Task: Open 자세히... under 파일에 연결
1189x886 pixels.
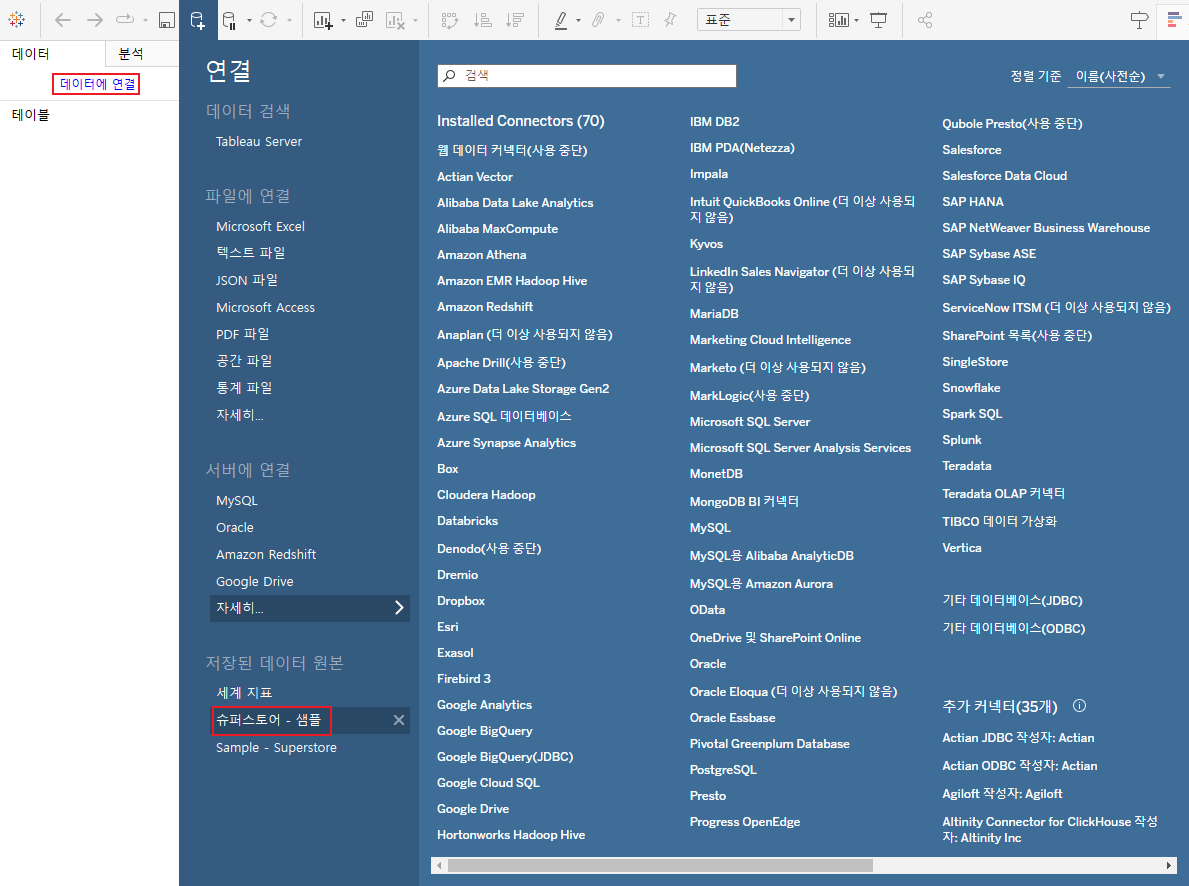Action: click(x=240, y=414)
